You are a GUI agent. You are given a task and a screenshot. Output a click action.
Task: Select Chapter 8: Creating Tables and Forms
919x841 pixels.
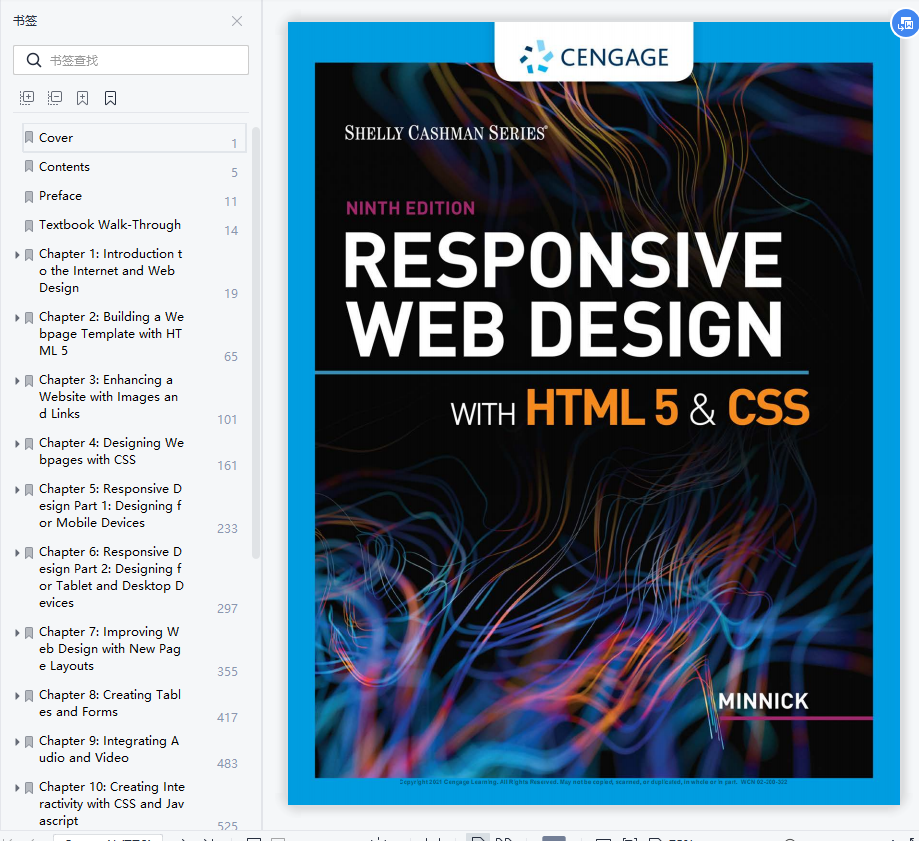[110, 703]
